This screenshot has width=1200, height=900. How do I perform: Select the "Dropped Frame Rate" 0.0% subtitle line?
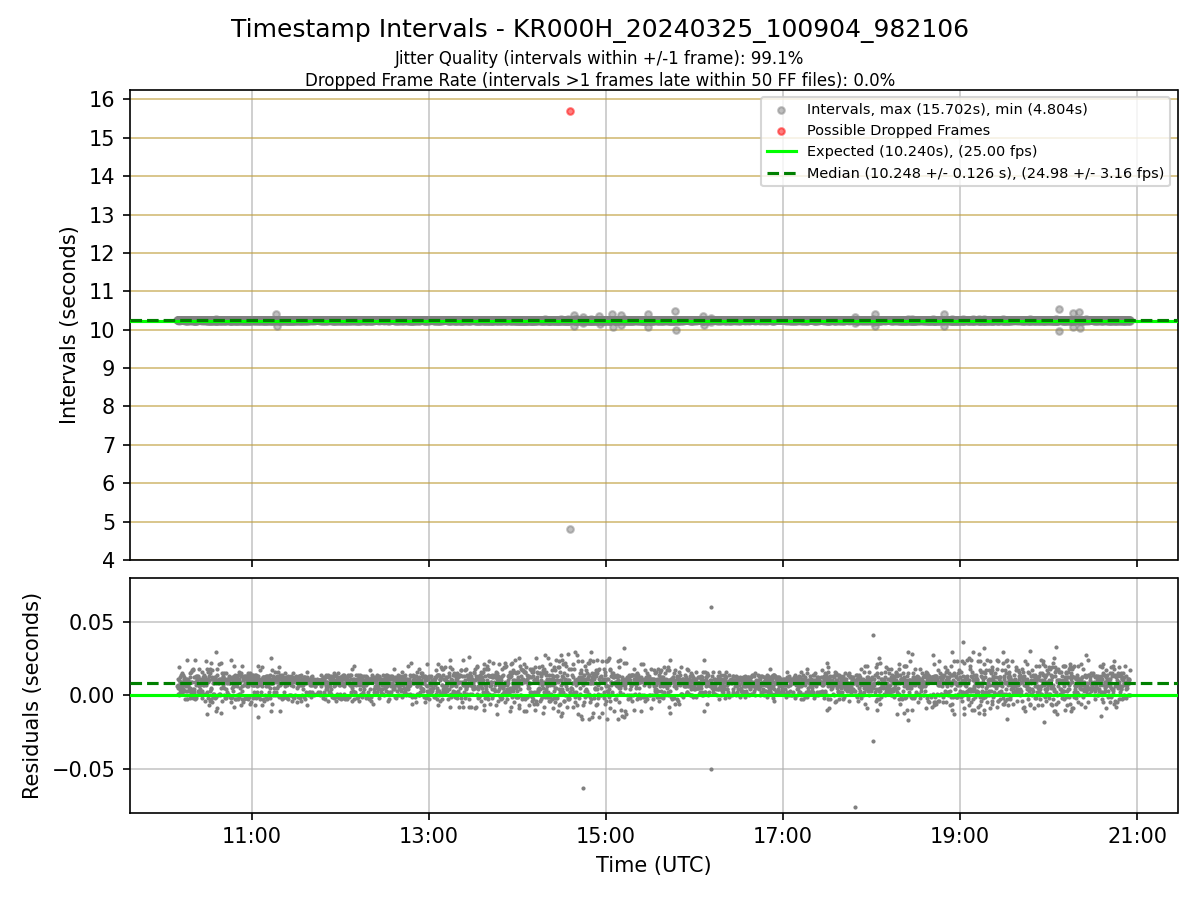(600, 79)
